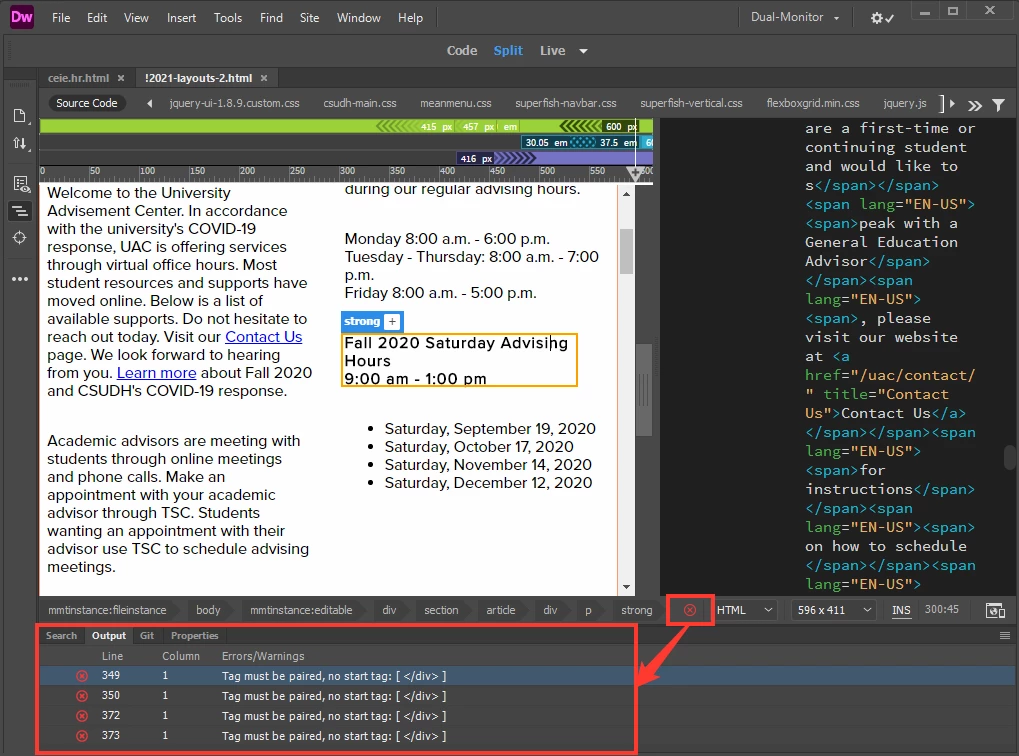1019x756 pixels.
Task: Toggle the INS insert mode indicator
Action: coord(901,610)
